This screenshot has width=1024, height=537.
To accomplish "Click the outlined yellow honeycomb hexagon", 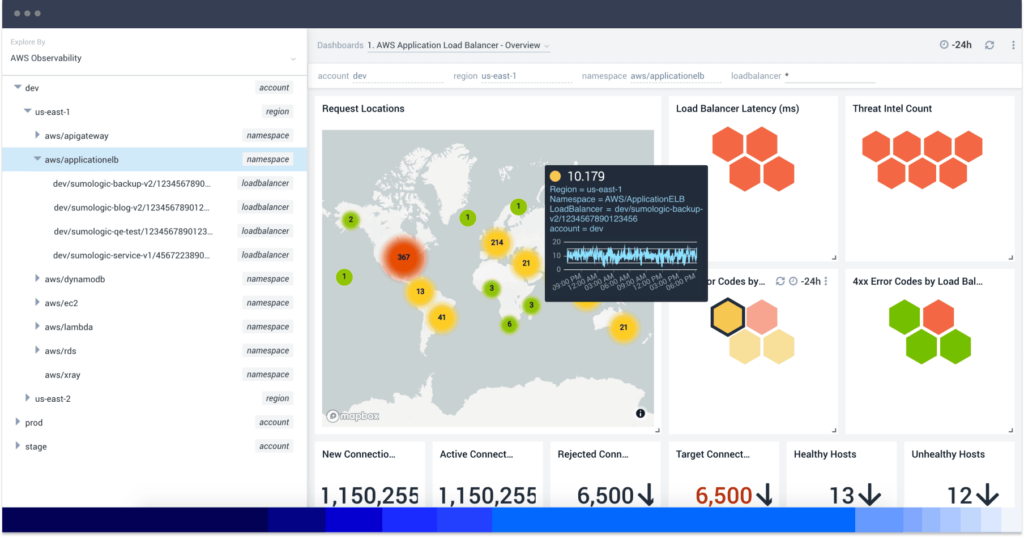I will tap(728, 317).
